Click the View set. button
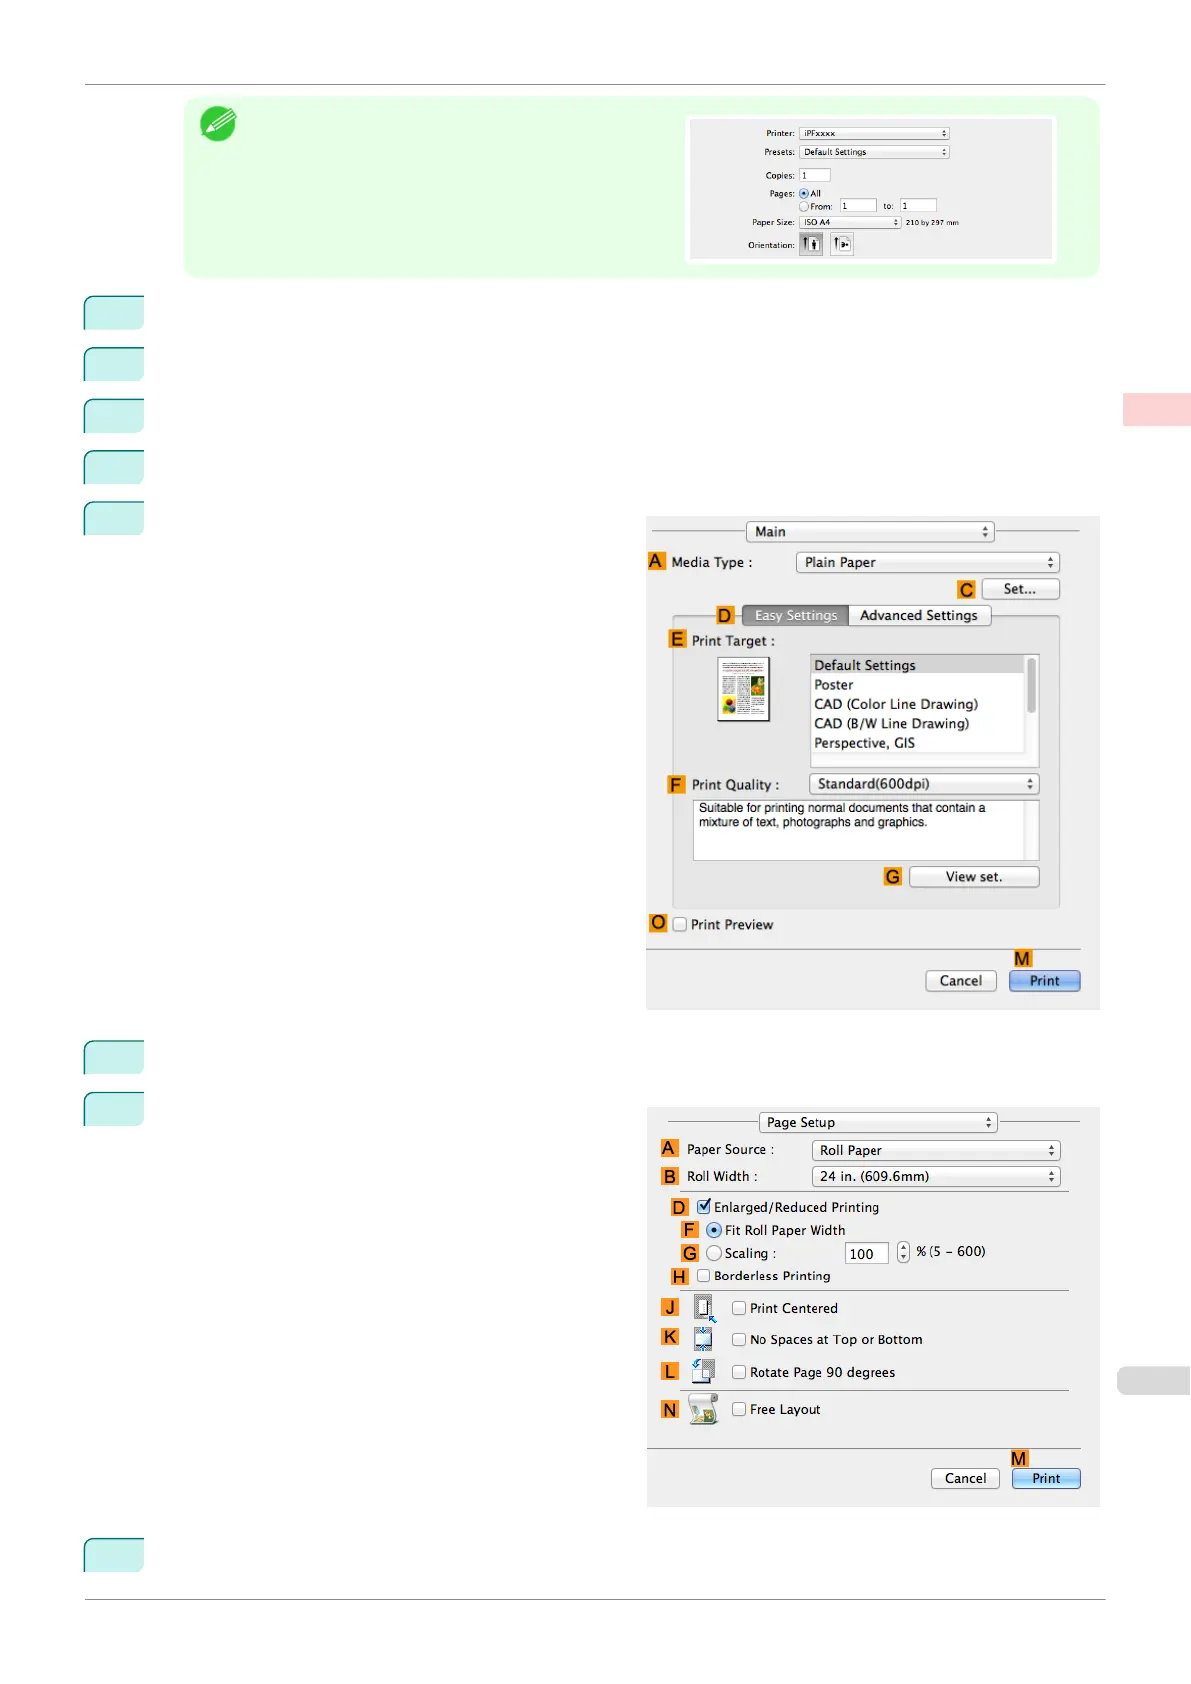The image size is (1191, 1684). pos(974,877)
